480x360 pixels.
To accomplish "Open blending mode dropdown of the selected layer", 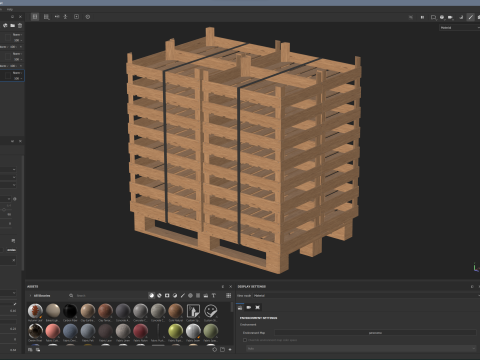I will tap(17, 73).
